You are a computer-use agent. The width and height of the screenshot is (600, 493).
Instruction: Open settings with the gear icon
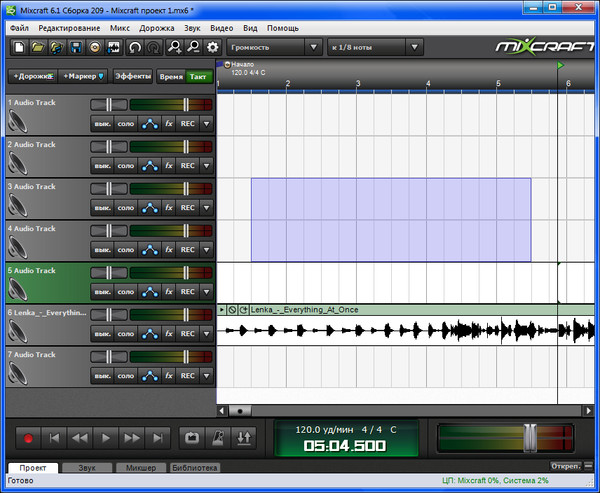click(x=212, y=47)
